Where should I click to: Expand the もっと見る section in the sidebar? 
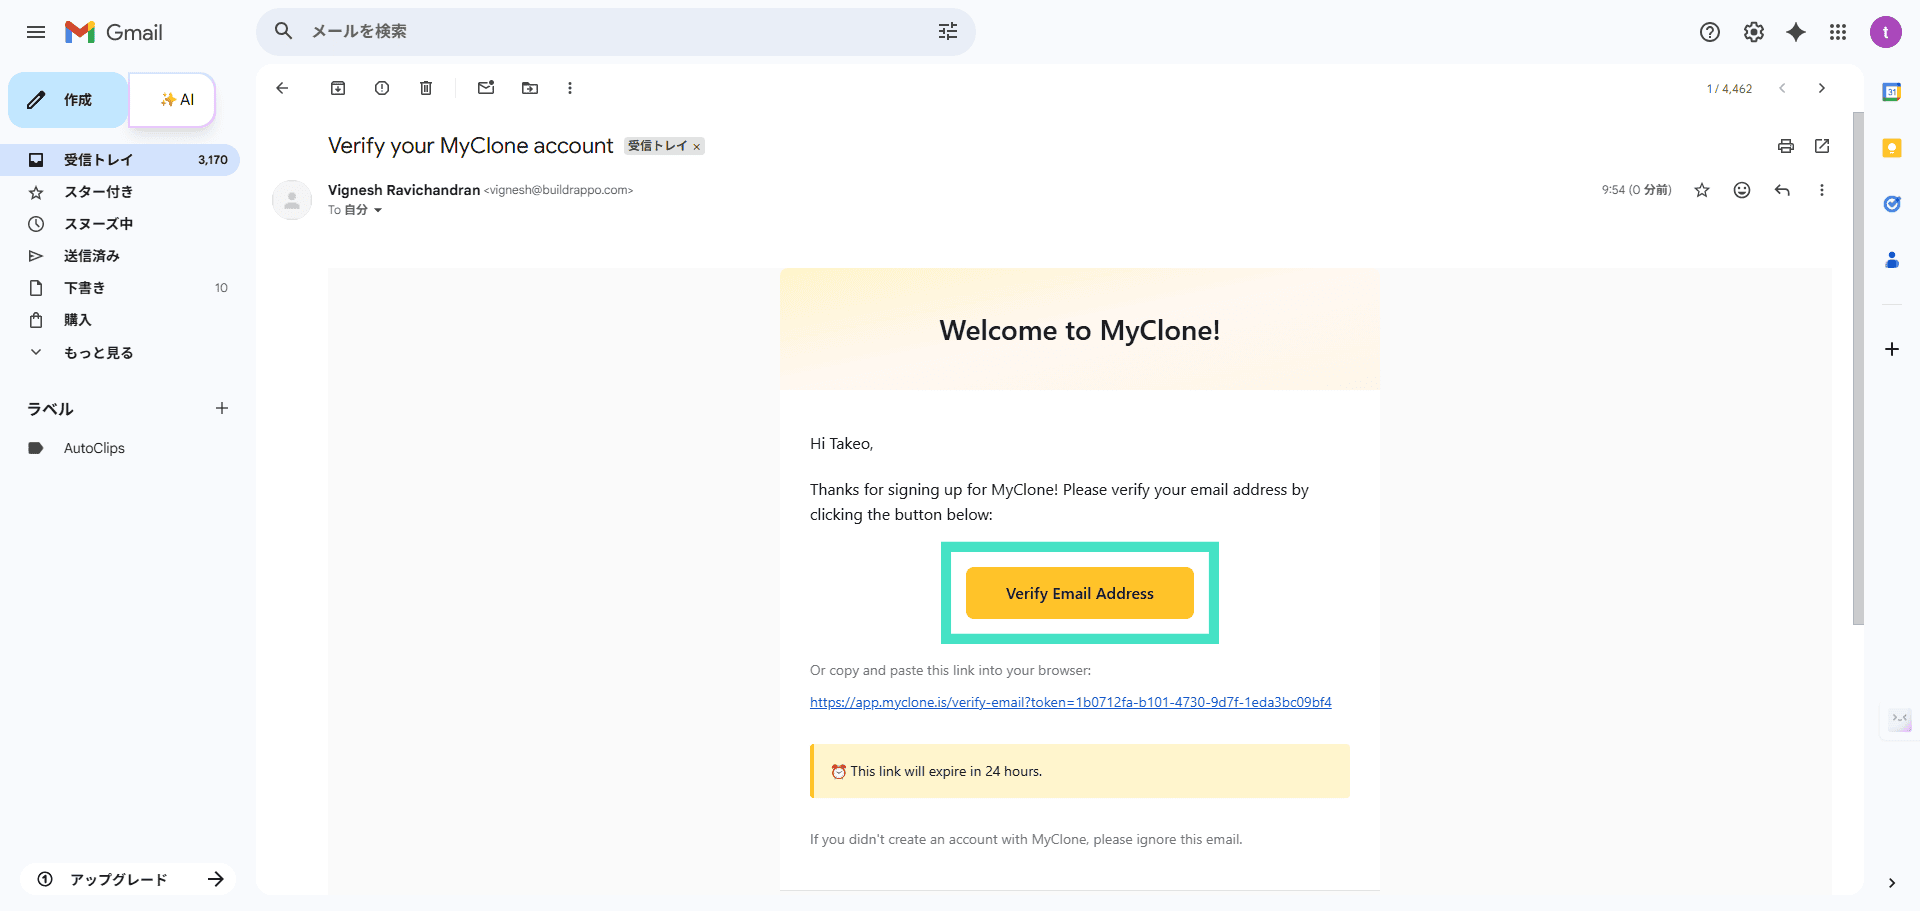pos(98,352)
